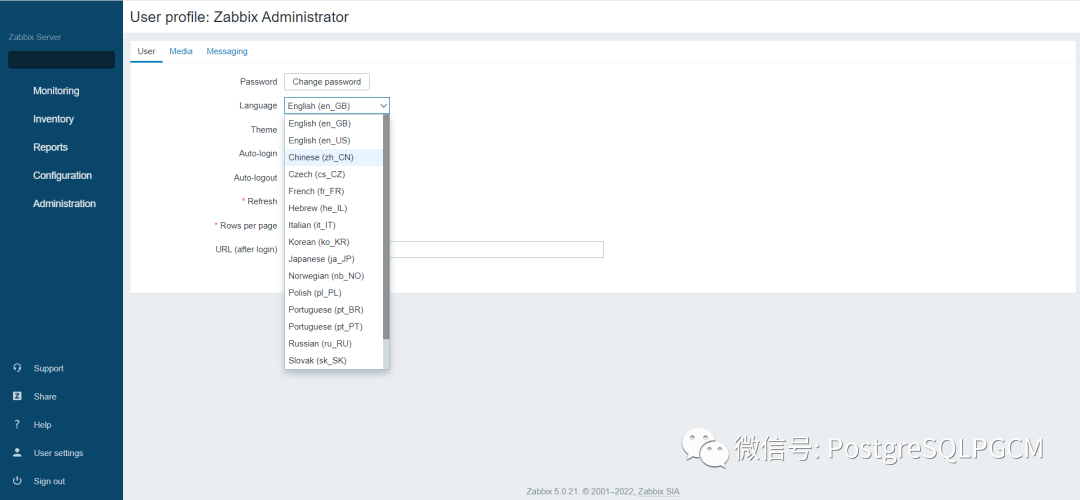Choose Japanese (ja_JP) language option
This screenshot has width=1080, height=500.
334,259
